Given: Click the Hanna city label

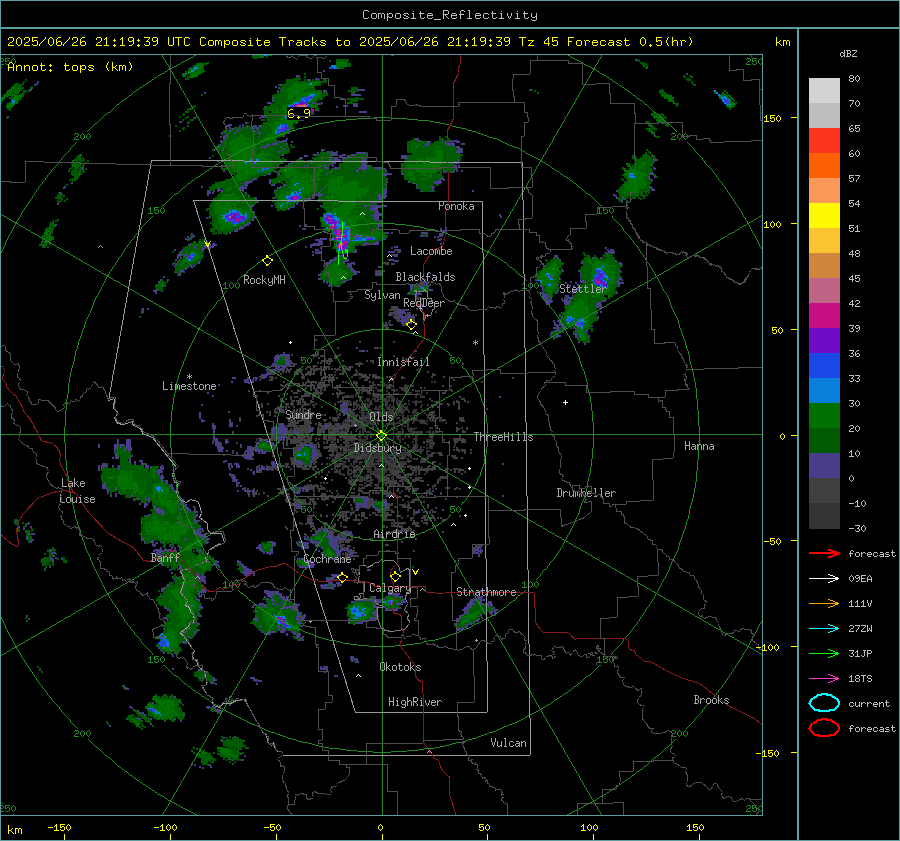Looking at the screenshot, I should pyautogui.click(x=699, y=446).
